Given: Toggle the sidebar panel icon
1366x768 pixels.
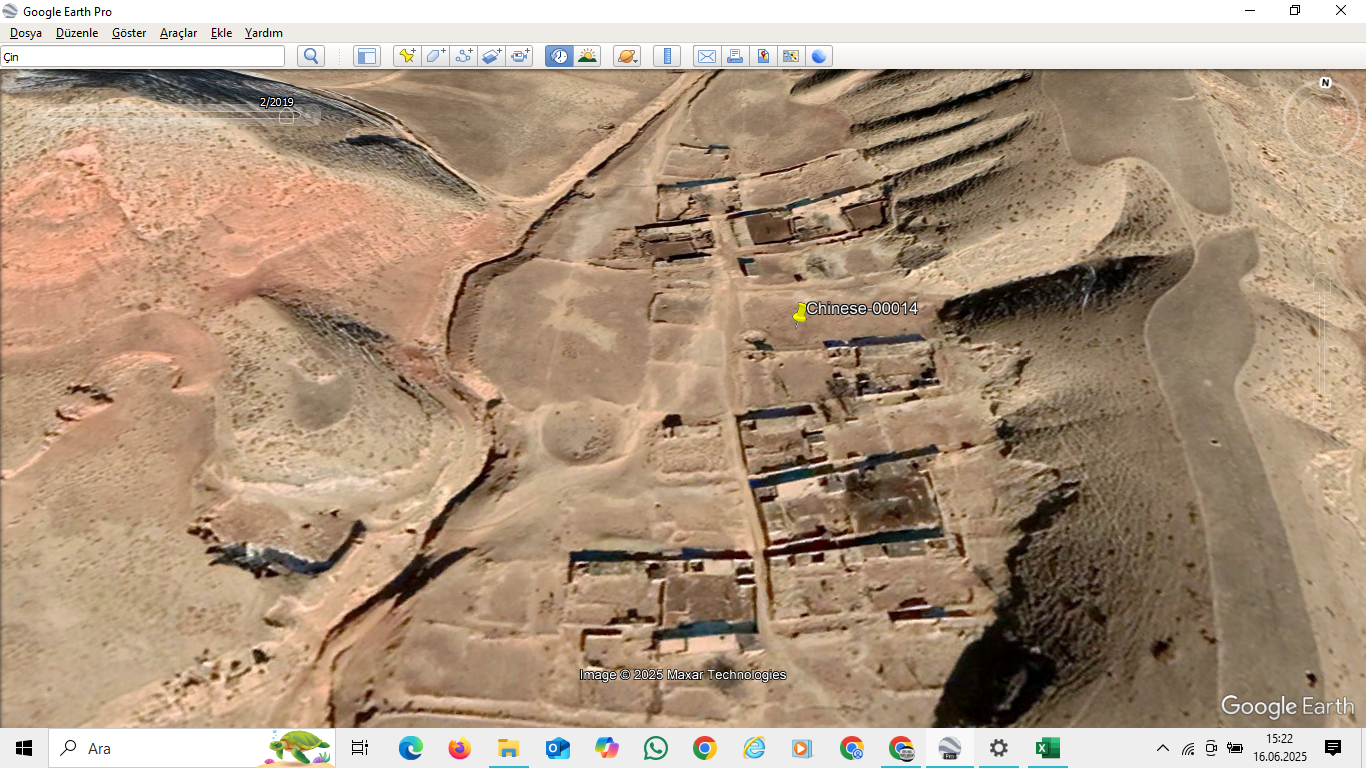Looking at the screenshot, I should (367, 56).
